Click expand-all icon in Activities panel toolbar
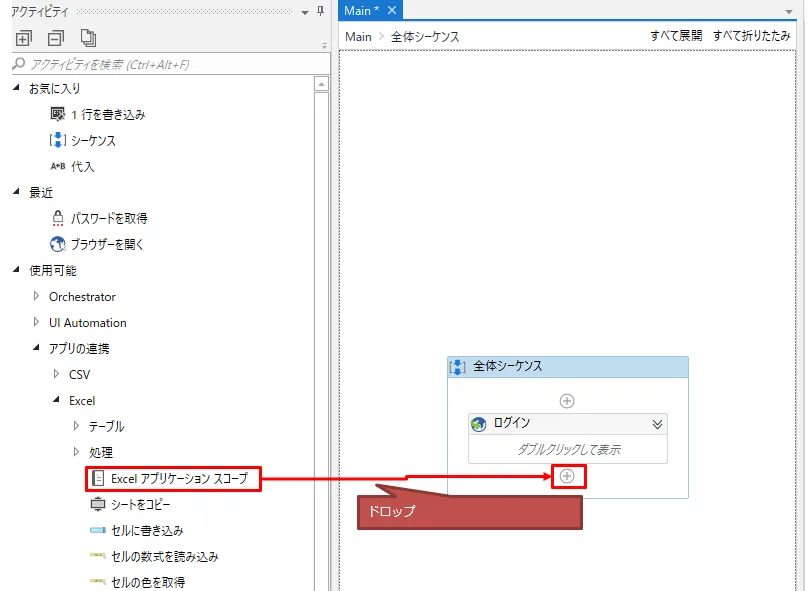807x591 pixels. 21,37
